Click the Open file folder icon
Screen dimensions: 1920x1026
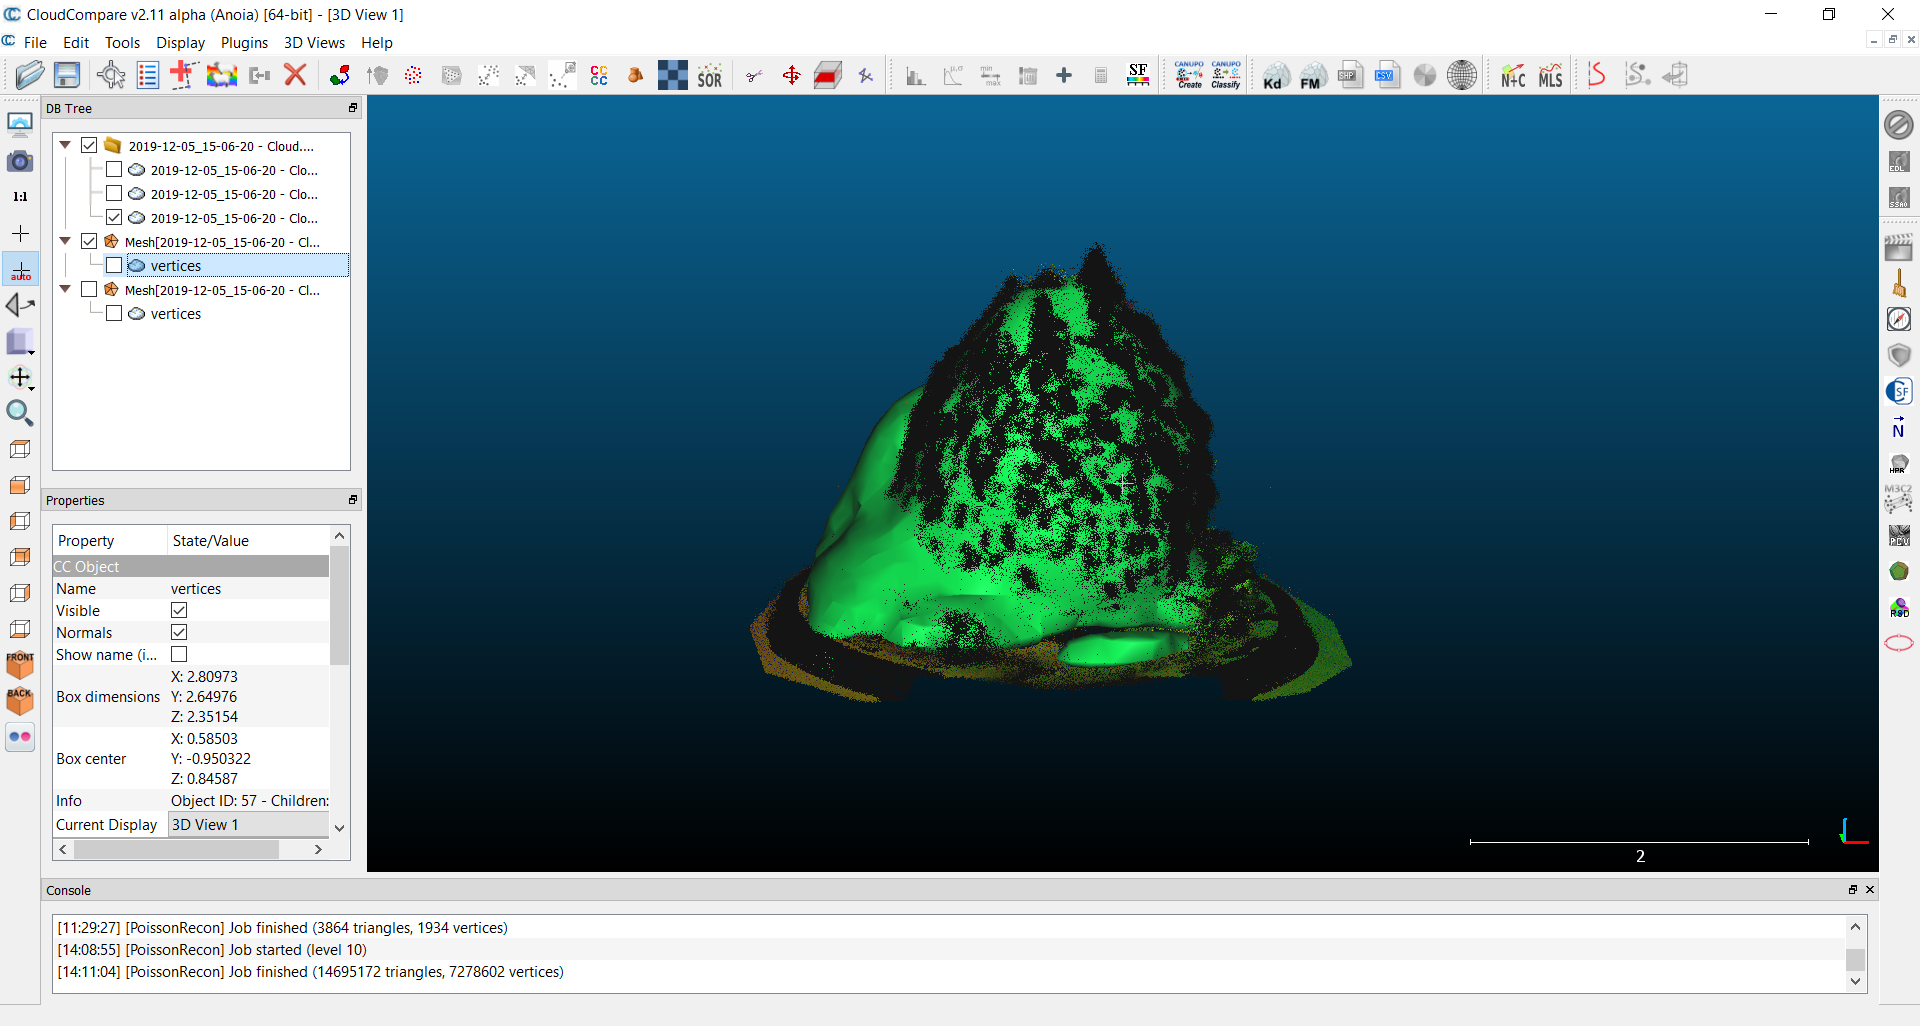[30, 75]
